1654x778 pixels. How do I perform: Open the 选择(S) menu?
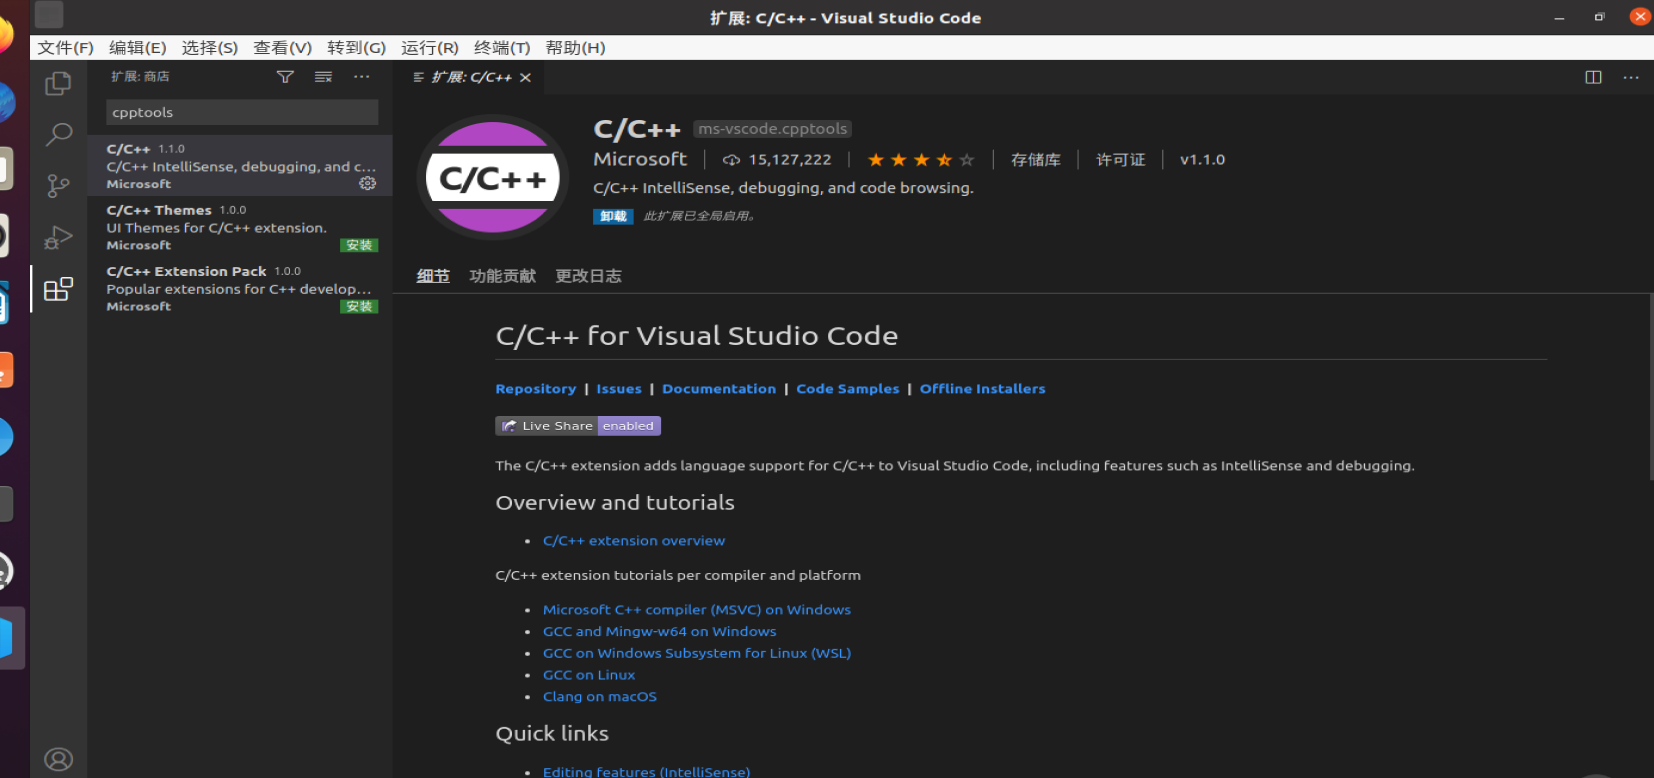tap(210, 48)
